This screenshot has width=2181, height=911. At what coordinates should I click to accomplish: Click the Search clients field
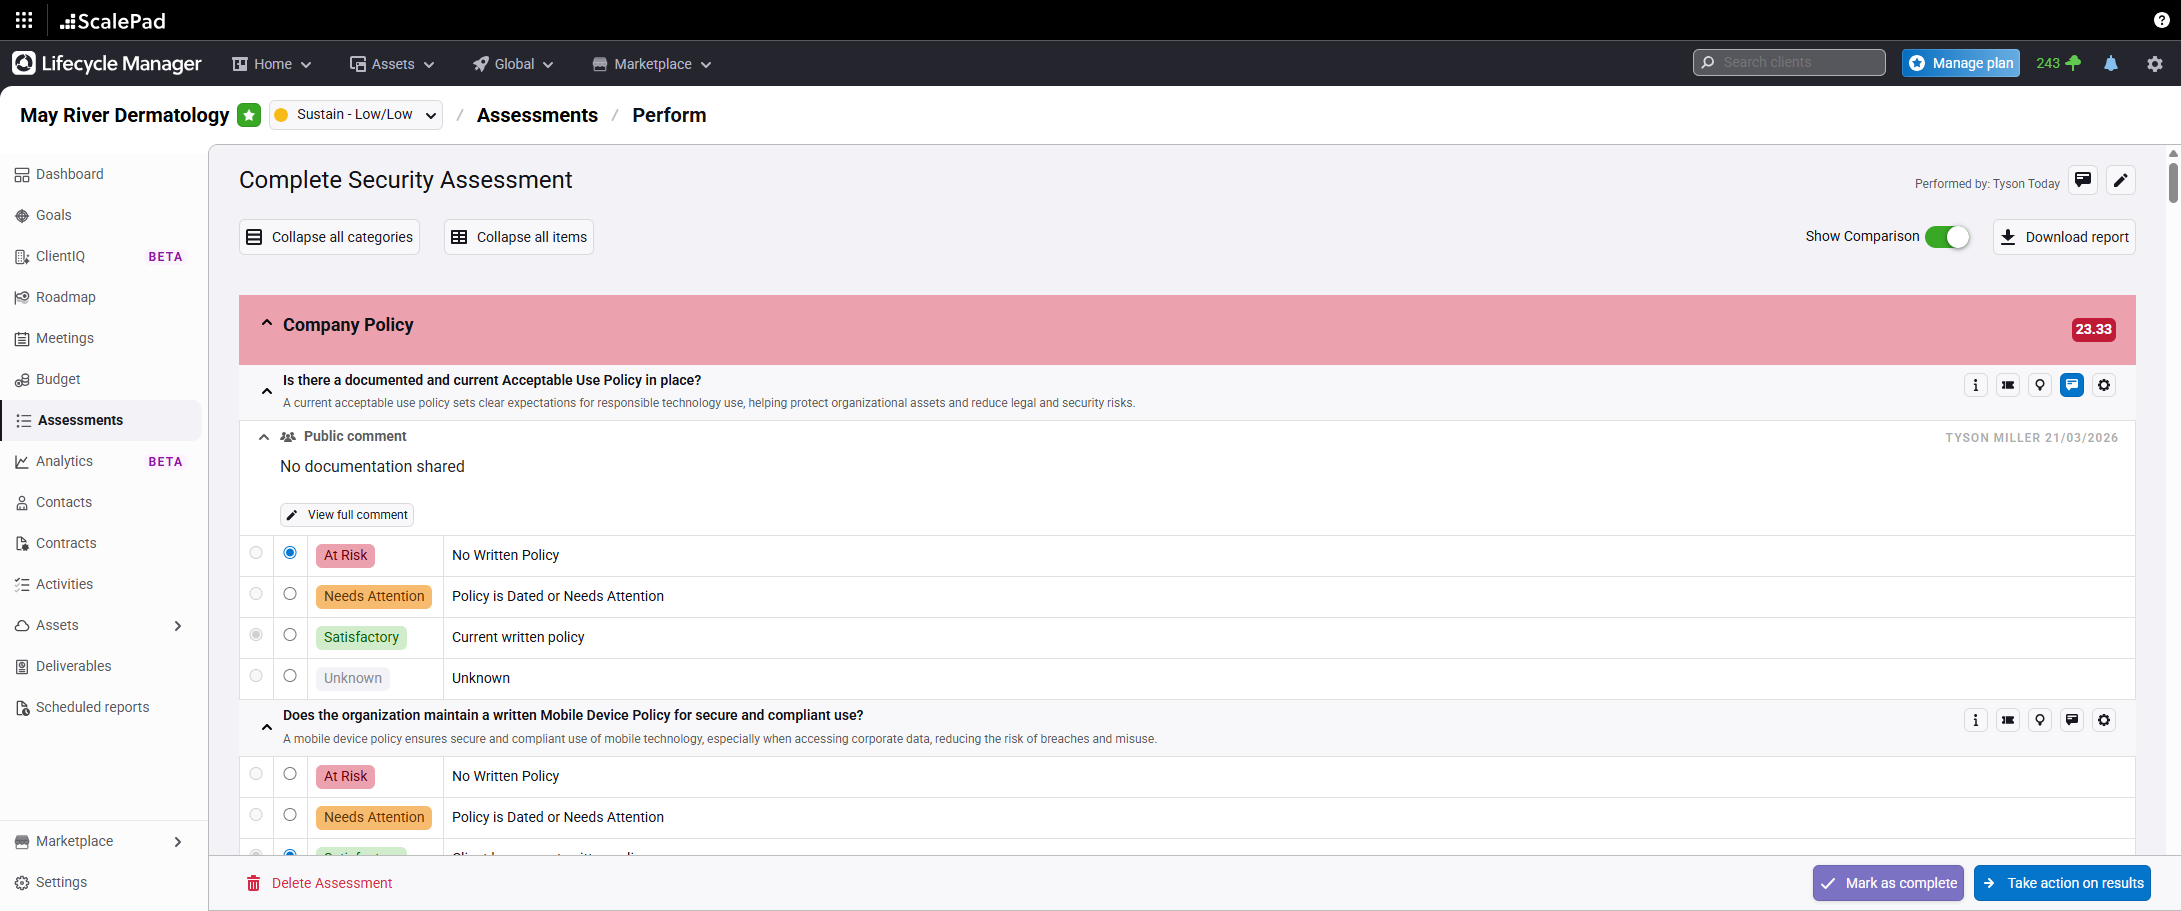1790,63
